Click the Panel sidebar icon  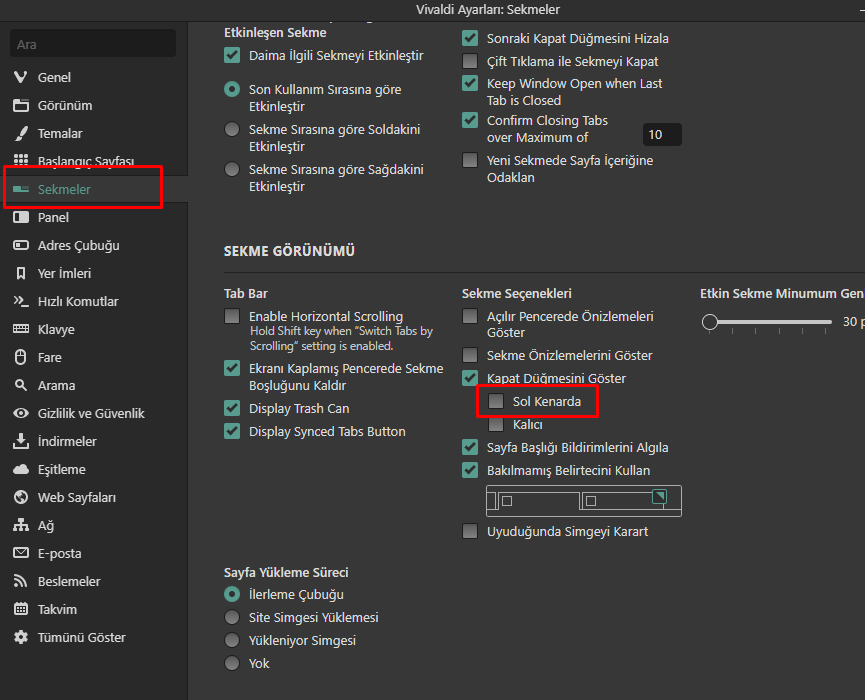(x=21, y=217)
